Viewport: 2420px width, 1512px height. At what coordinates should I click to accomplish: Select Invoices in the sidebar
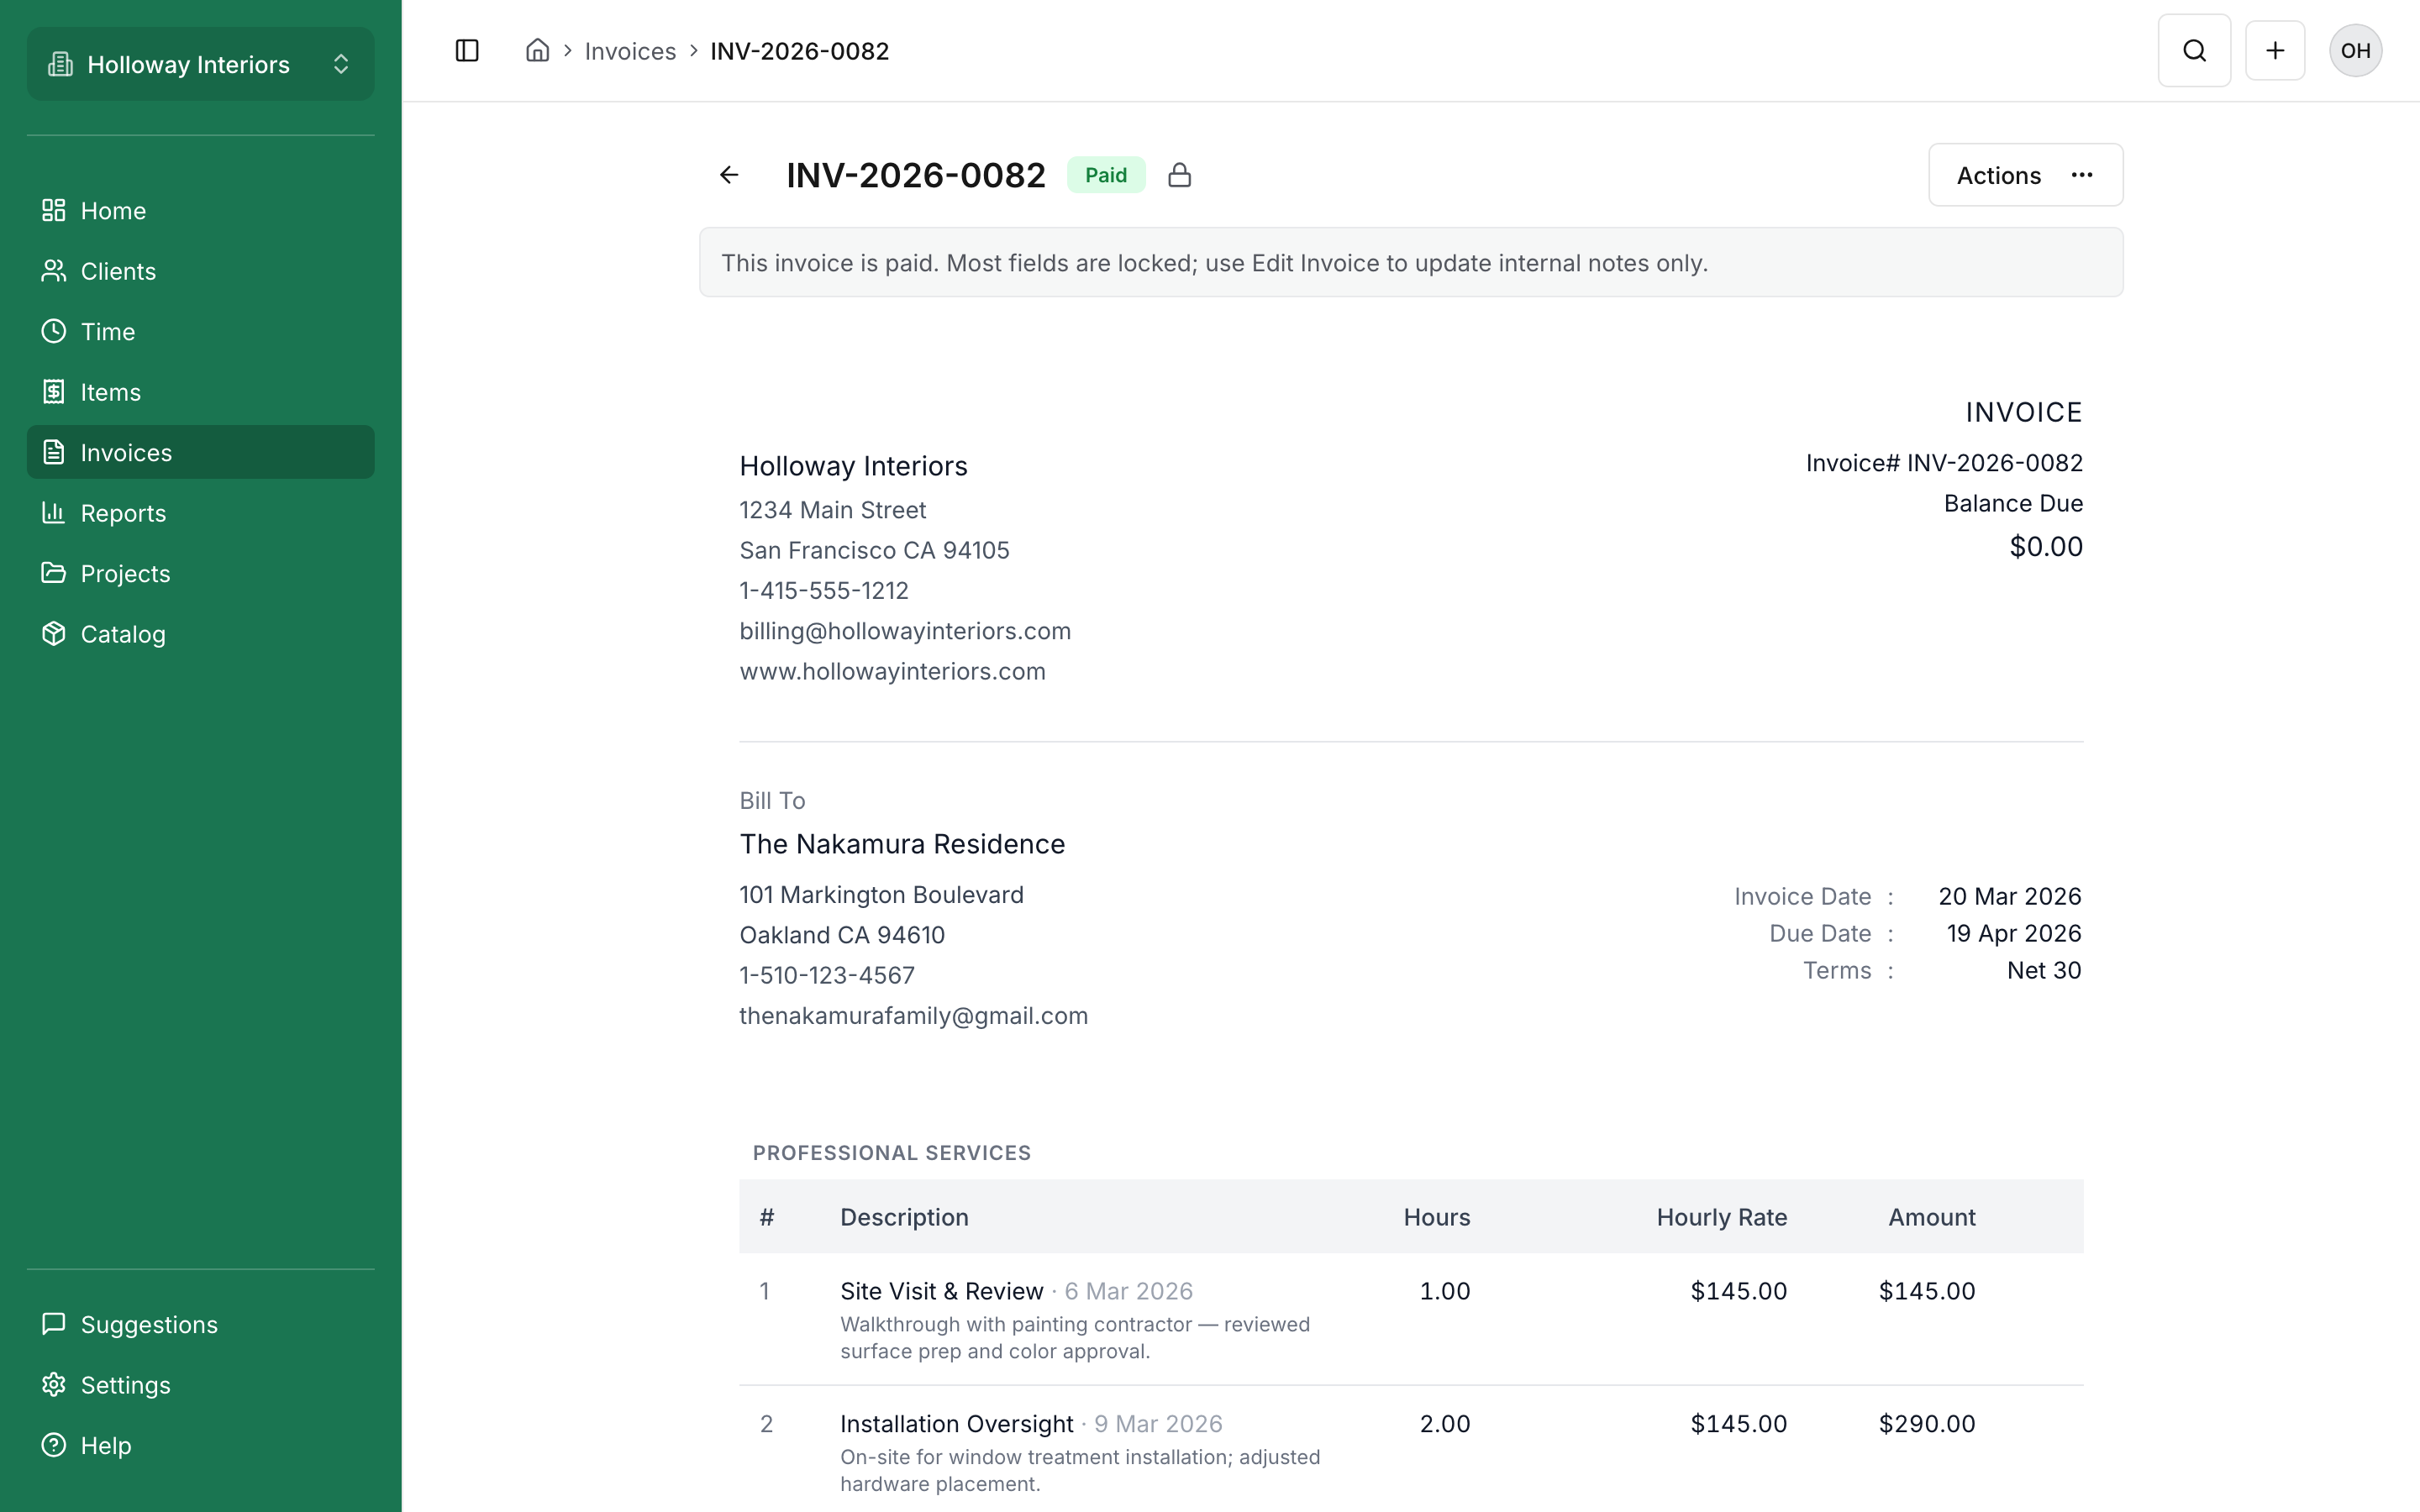pos(201,453)
